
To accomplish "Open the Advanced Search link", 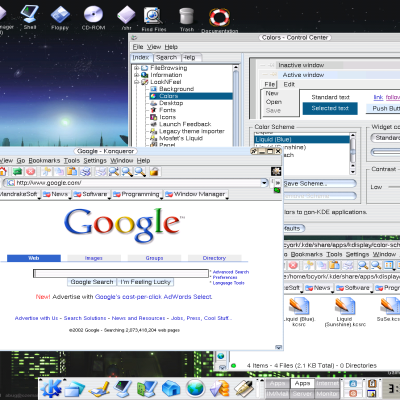I will point(231,272).
